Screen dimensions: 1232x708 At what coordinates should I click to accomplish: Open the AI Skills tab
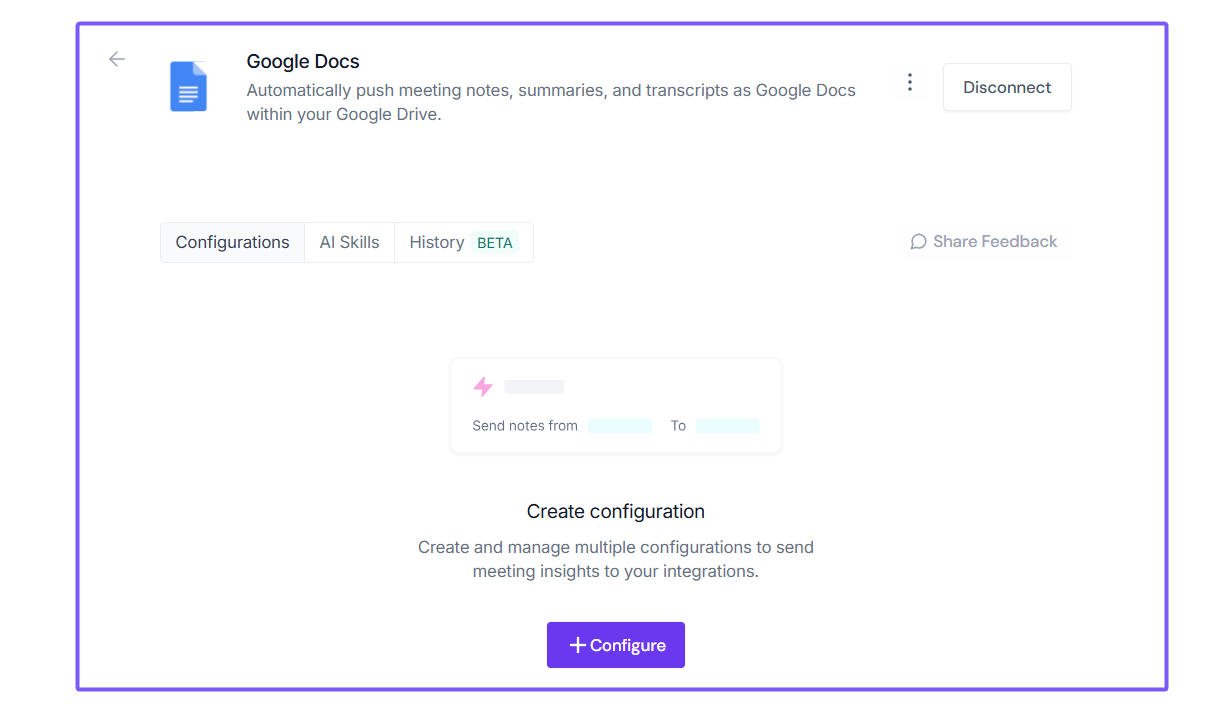[349, 242]
